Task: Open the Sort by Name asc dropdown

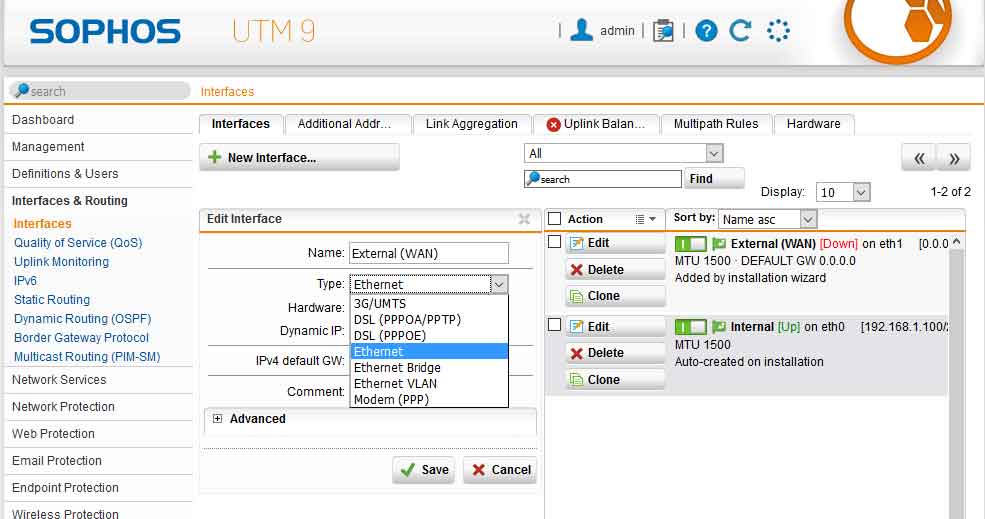Action: (767, 219)
